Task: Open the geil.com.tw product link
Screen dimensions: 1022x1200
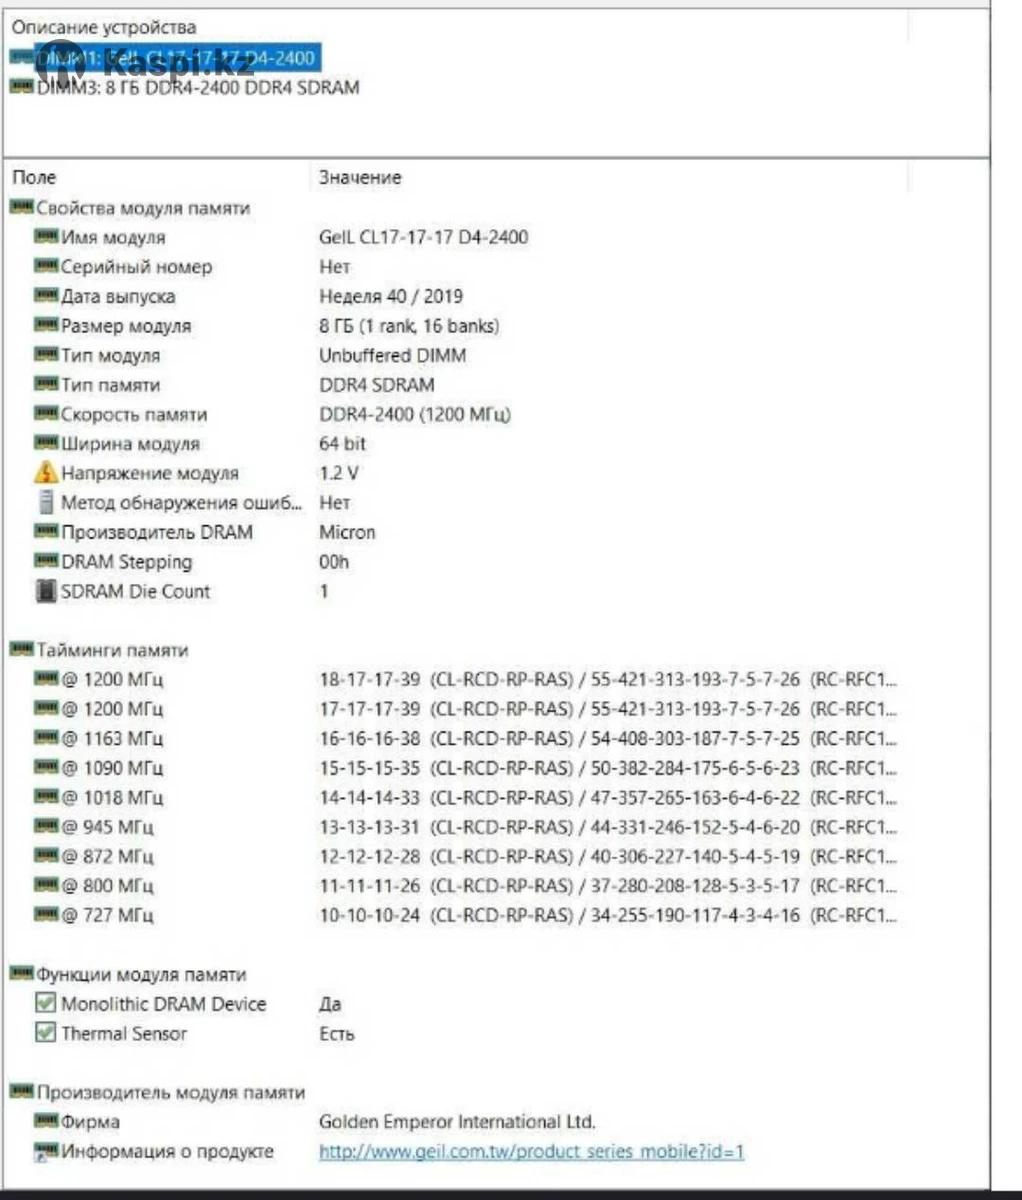Action: (531, 1152)
